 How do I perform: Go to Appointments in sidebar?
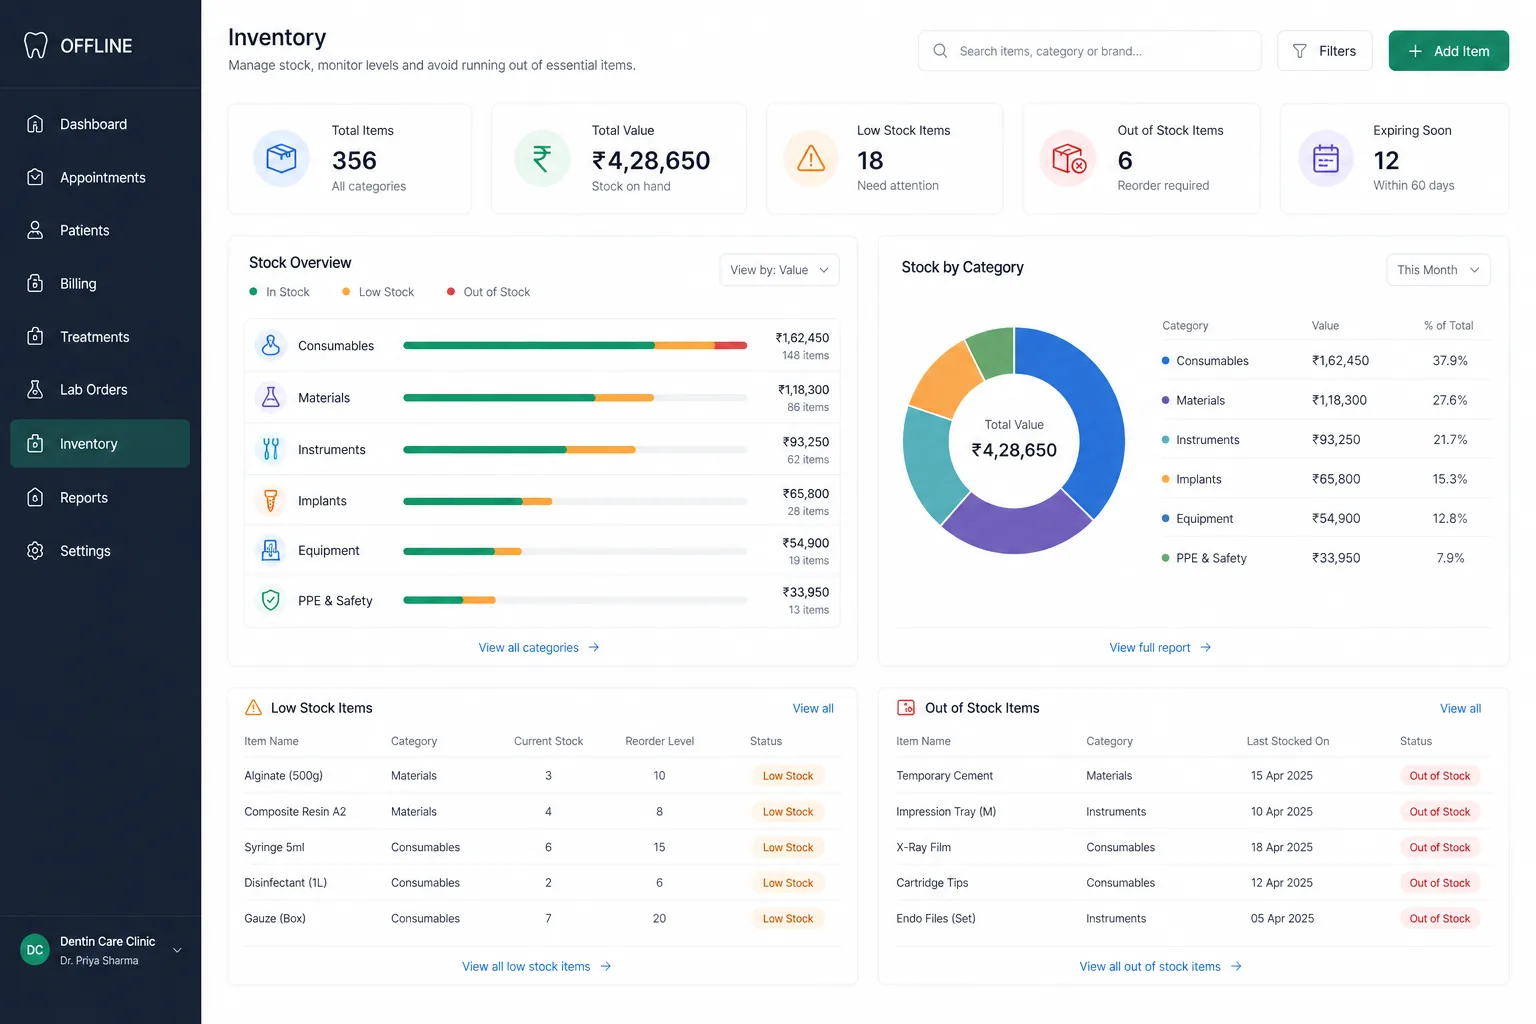[x=100, y=177]
